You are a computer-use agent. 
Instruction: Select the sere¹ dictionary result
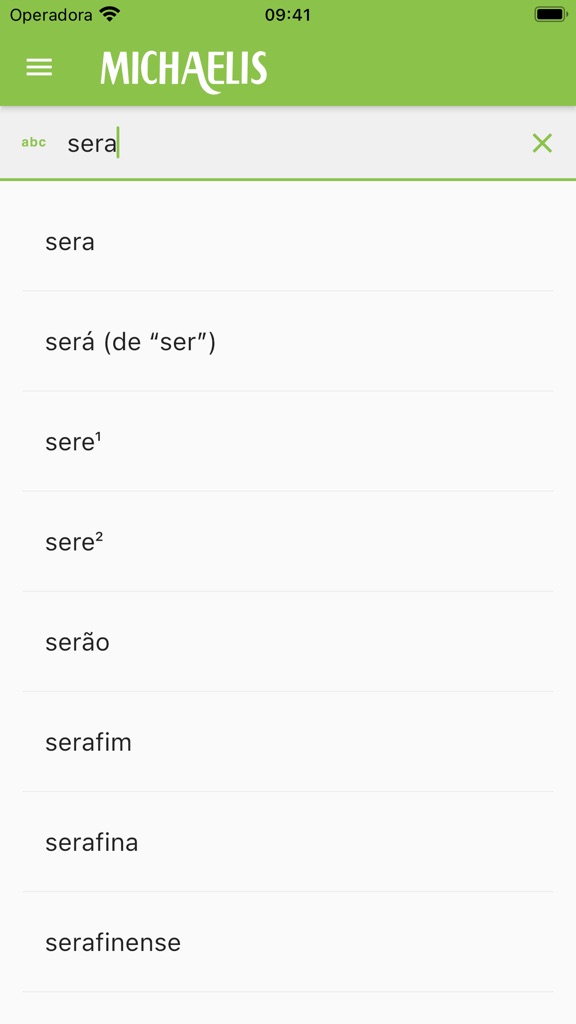coord(75,441)
